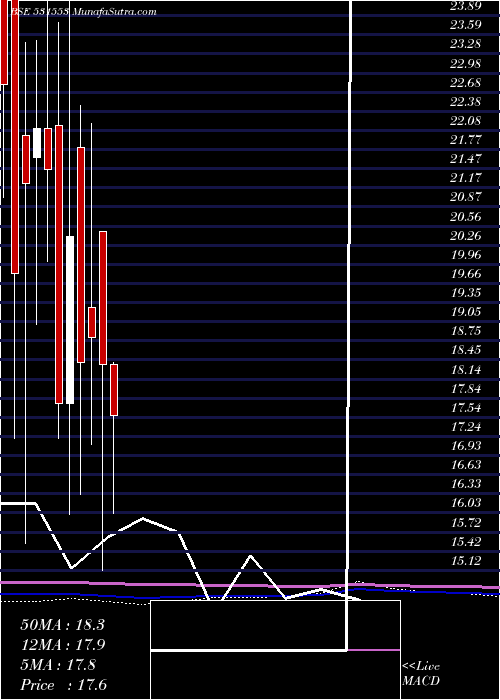This screenshot has width=500, height=700.
Task: Click the last red candlestick near 17.84
Action: pos(114,390)
